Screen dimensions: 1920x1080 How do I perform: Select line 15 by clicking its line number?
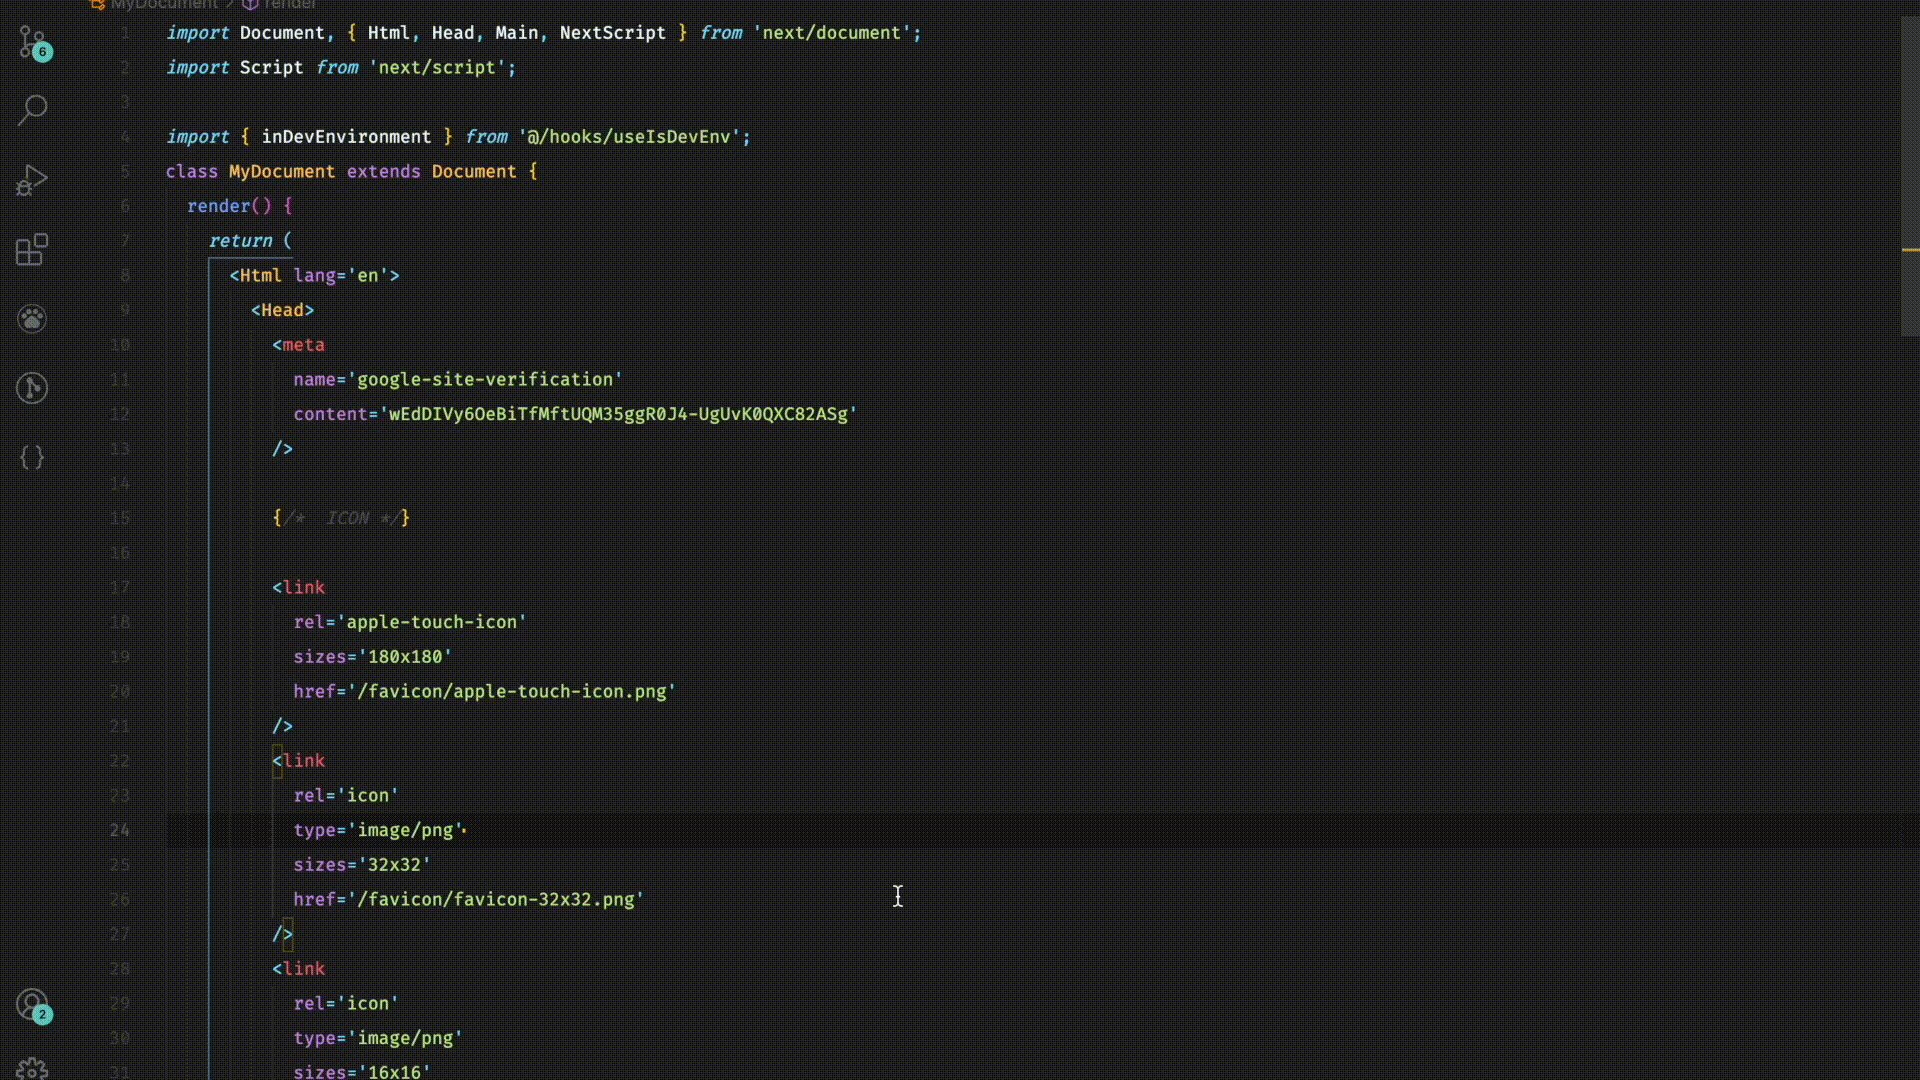point(120,518)
